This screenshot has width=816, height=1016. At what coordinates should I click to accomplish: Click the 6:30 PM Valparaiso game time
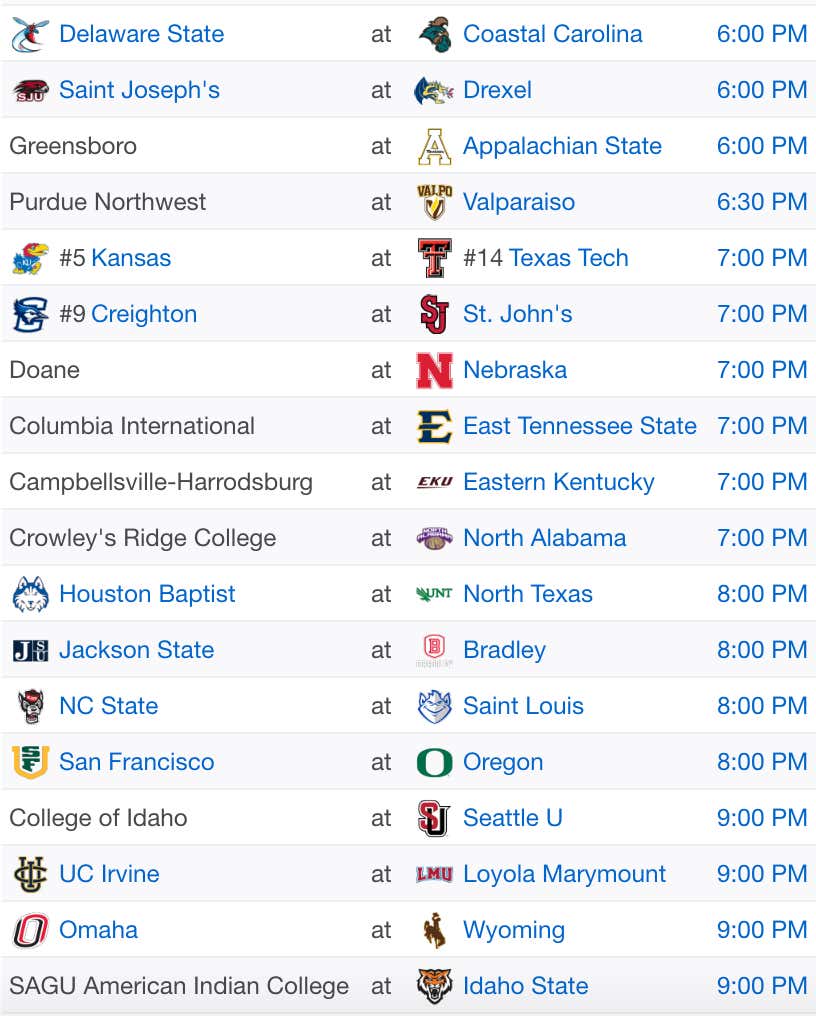tap(762, 202)
